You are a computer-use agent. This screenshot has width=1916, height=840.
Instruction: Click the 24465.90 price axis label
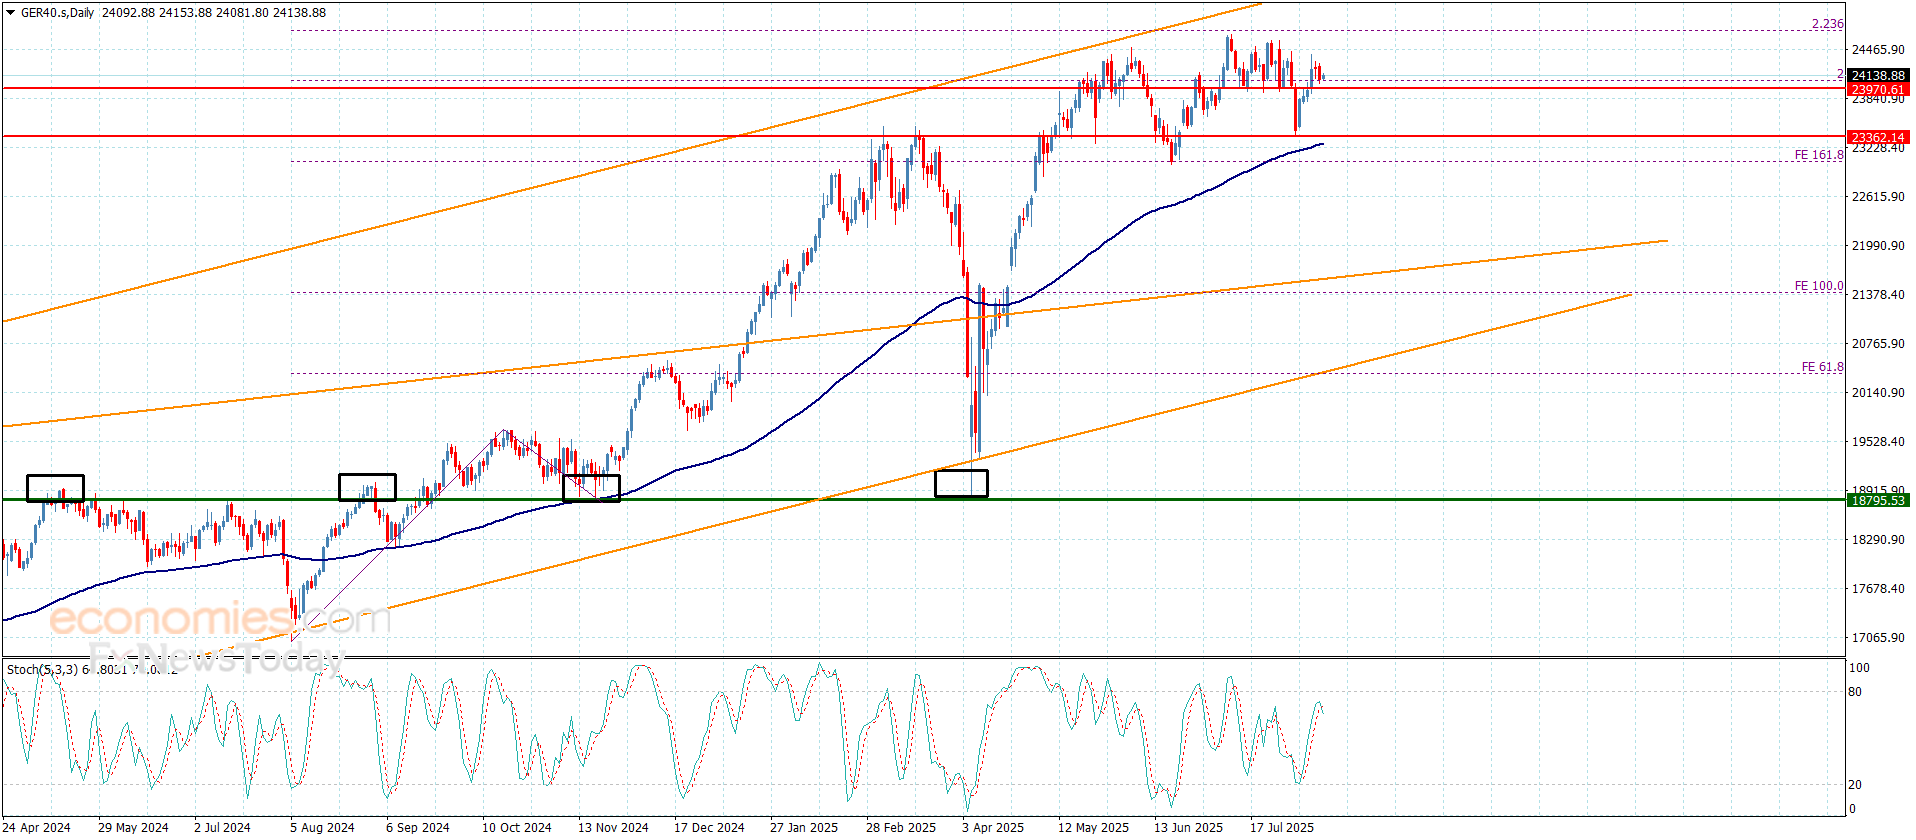tap(1878, 50)
